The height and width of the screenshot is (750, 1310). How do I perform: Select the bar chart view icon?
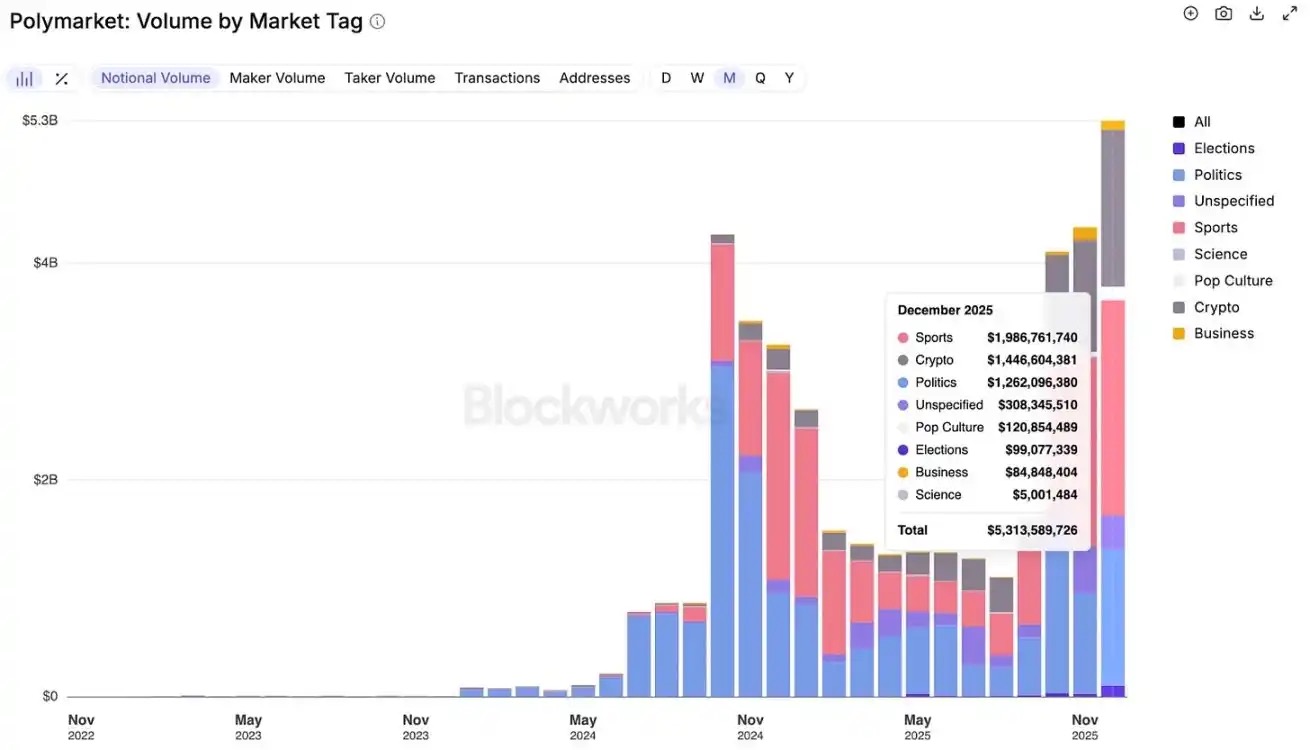23,77
